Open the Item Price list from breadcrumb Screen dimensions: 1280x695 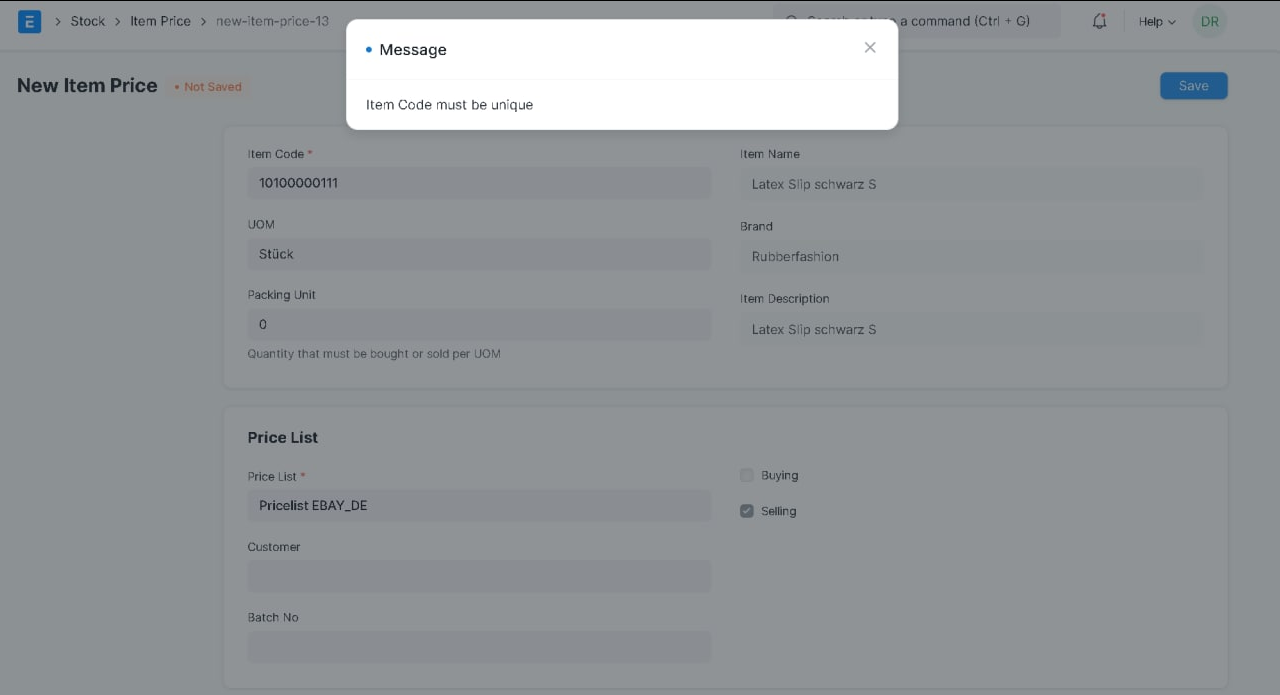(x=160, y=20)
